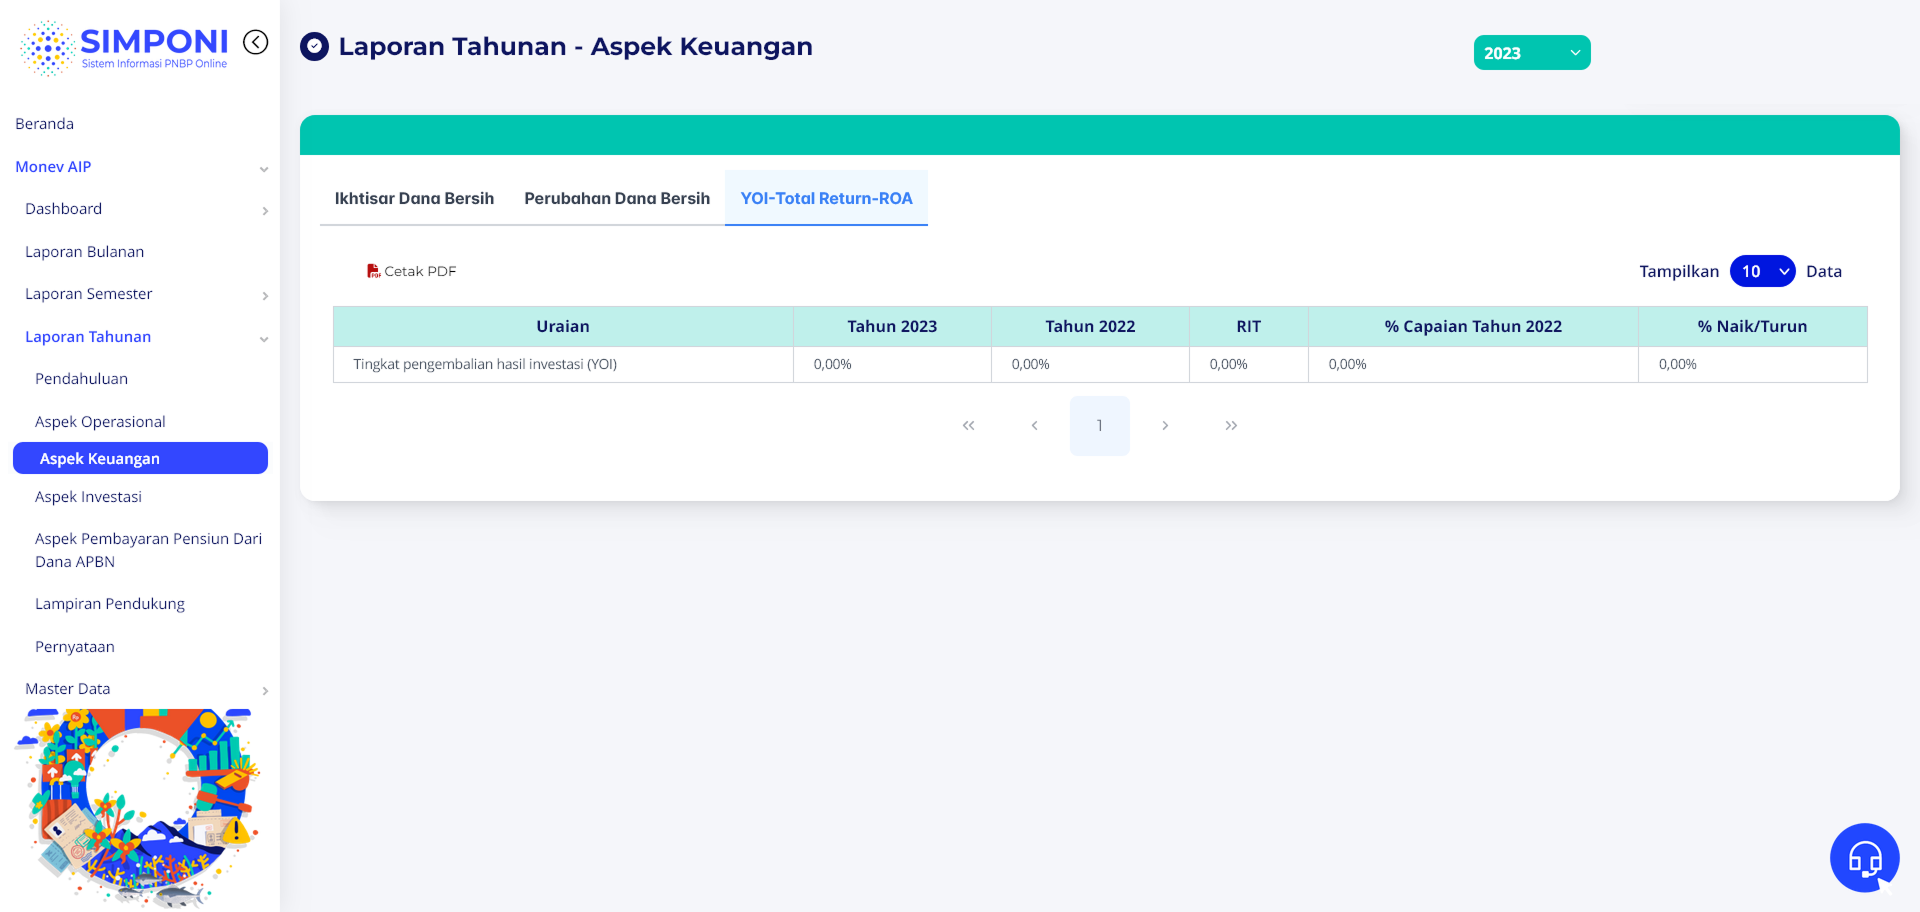Open Aspek Investasi page

[88, 497]
